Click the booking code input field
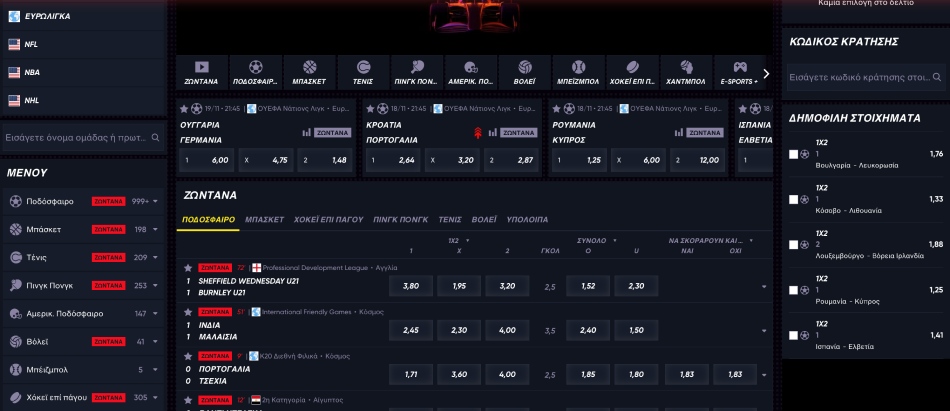950x411 pixels. (x=866, y=78)
